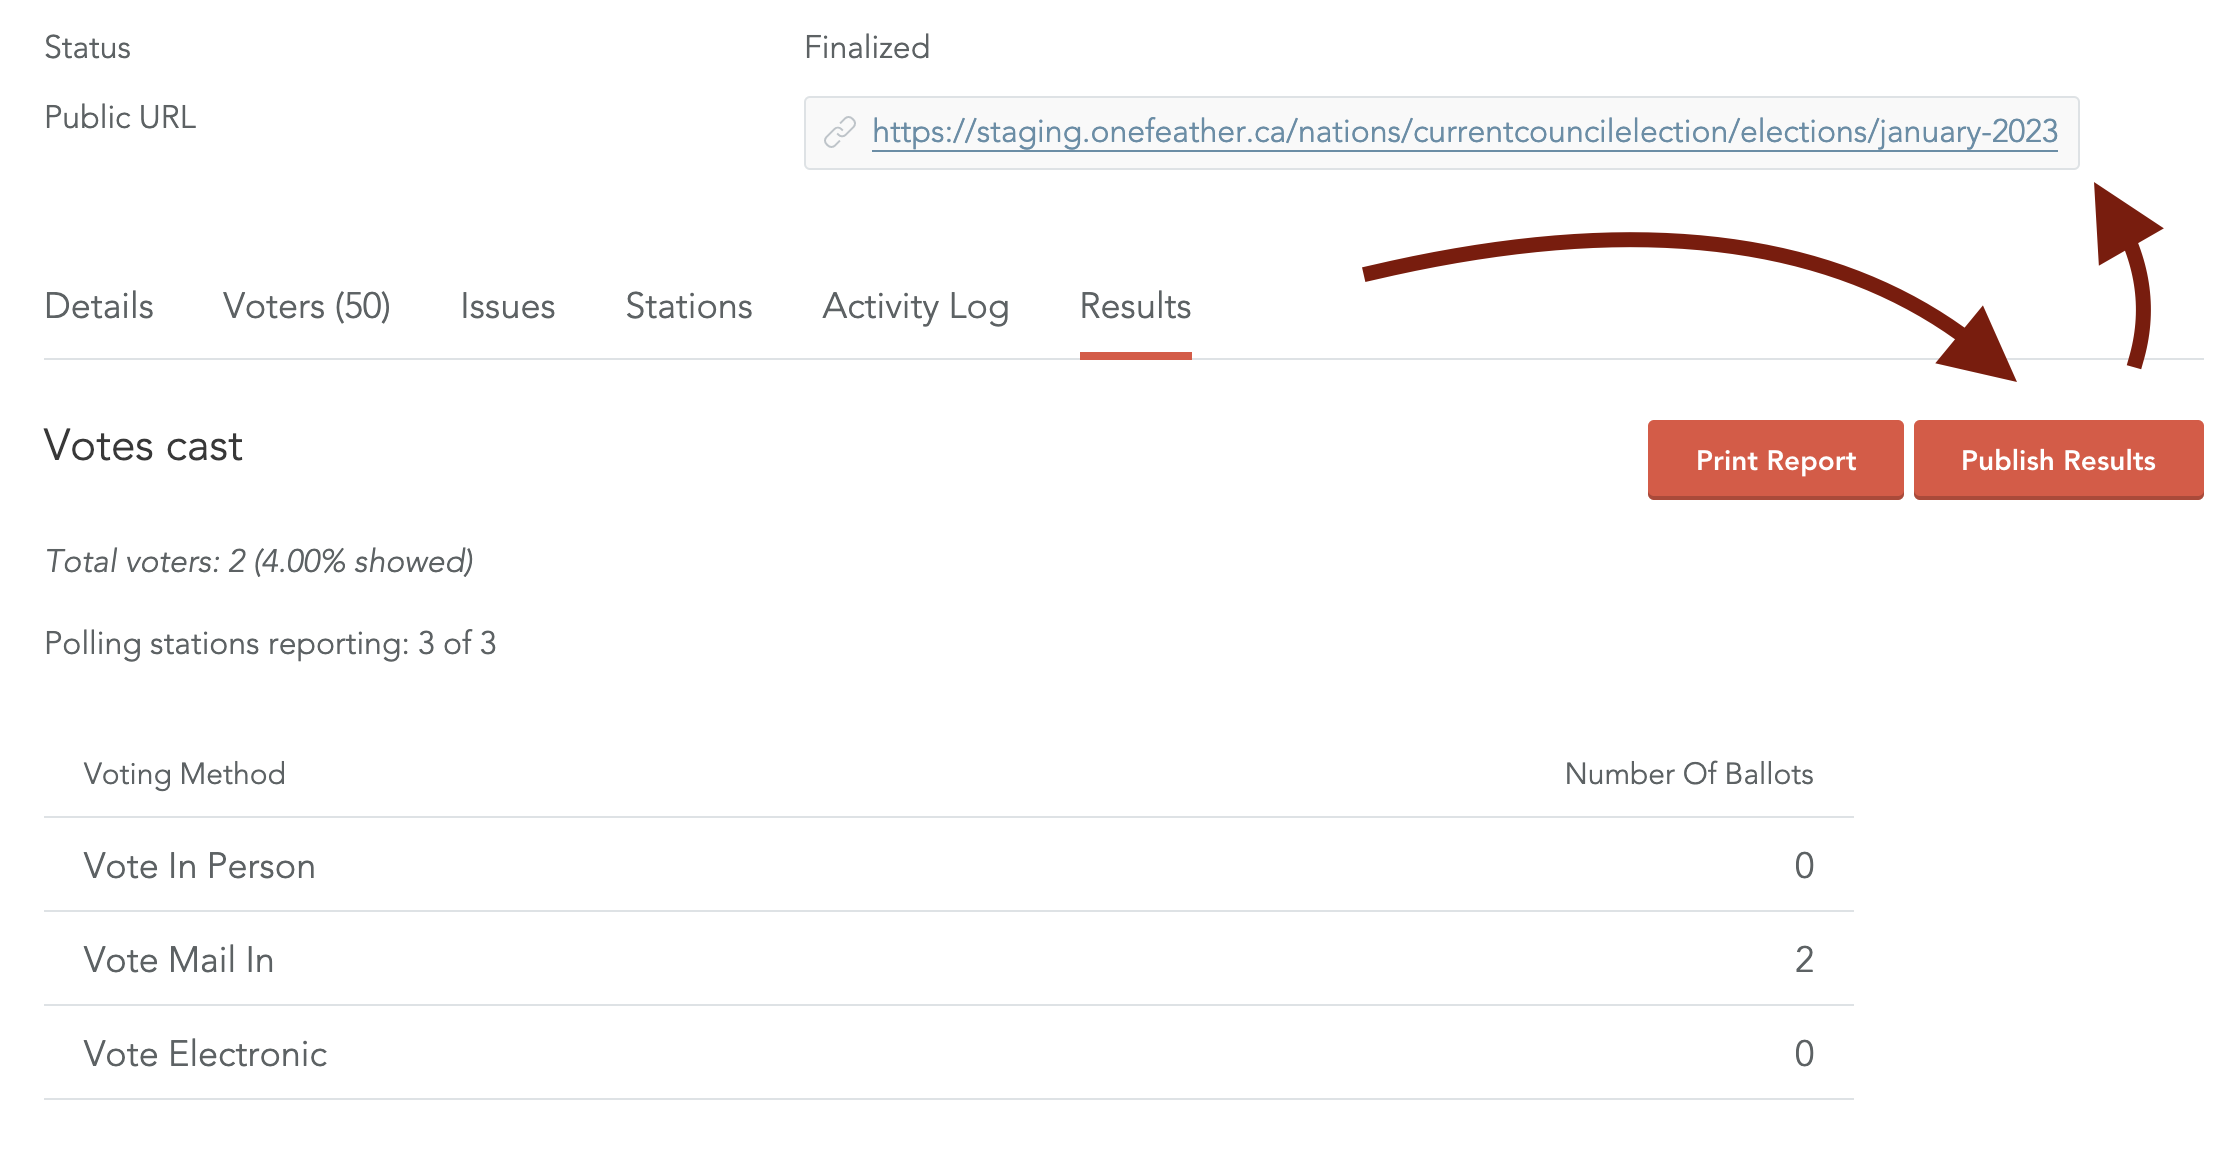This screenshot has width=2240, height=1168.
Task: Click the 'Status' label
Action: (88, 47)
